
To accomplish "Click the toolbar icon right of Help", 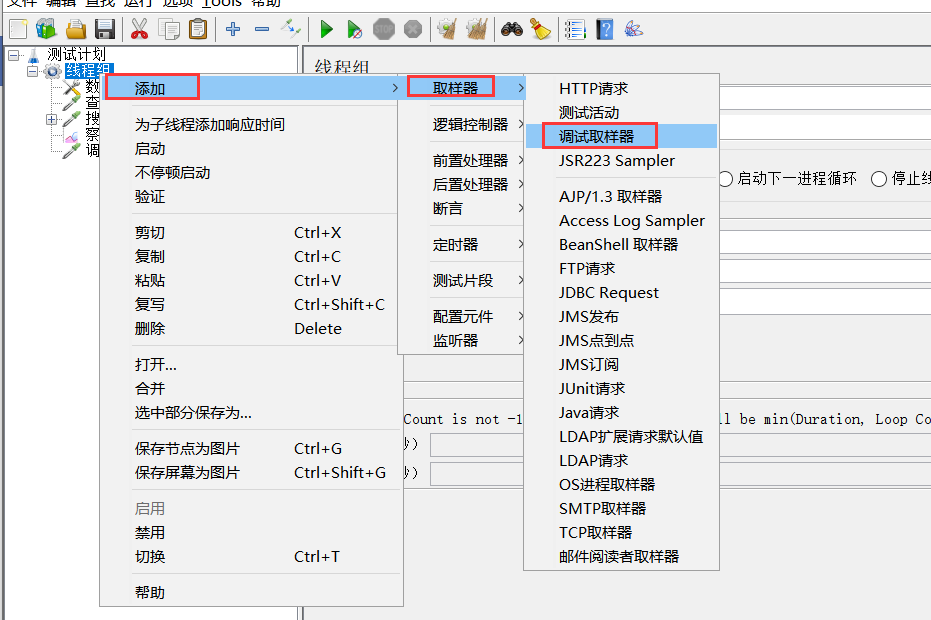I will click(634, 29).
